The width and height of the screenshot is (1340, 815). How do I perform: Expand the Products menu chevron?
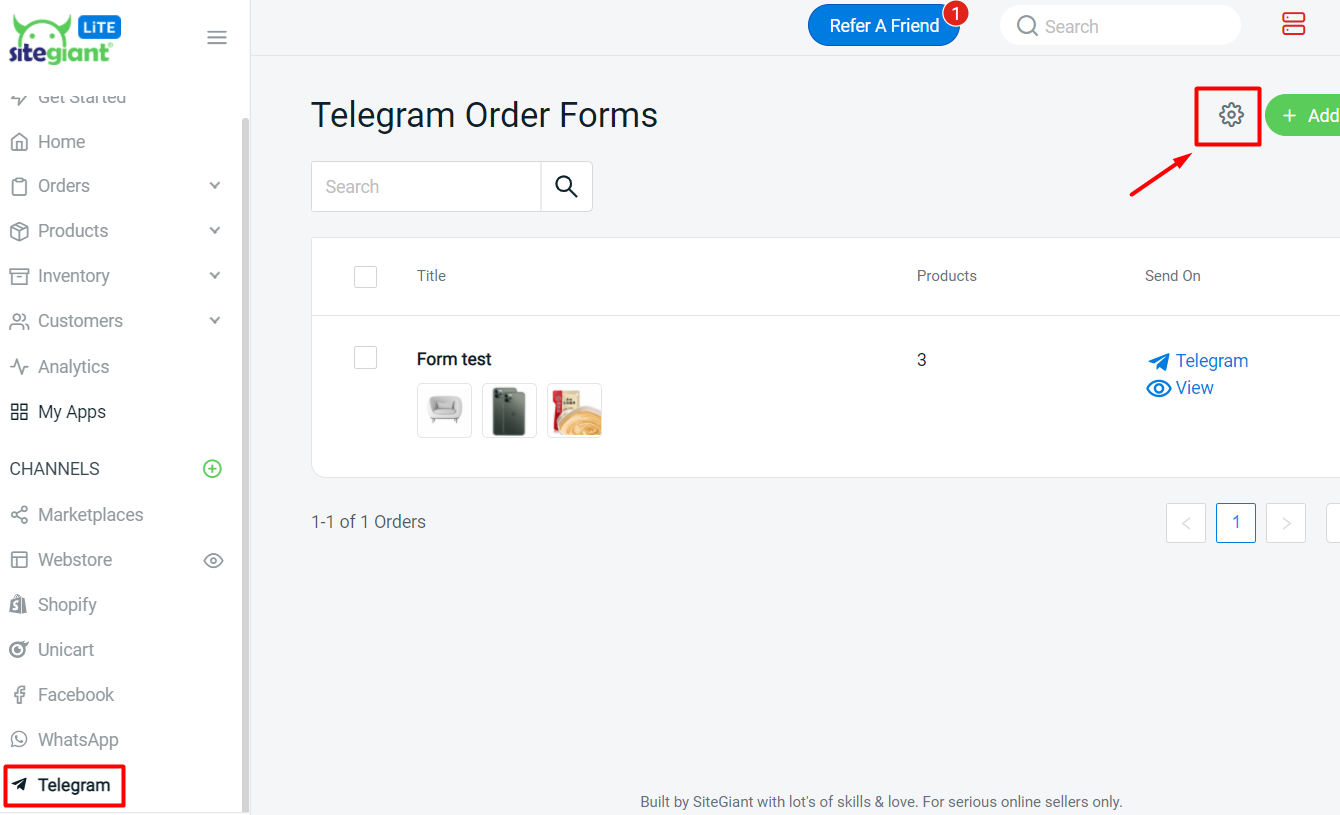tap(214, 231)
